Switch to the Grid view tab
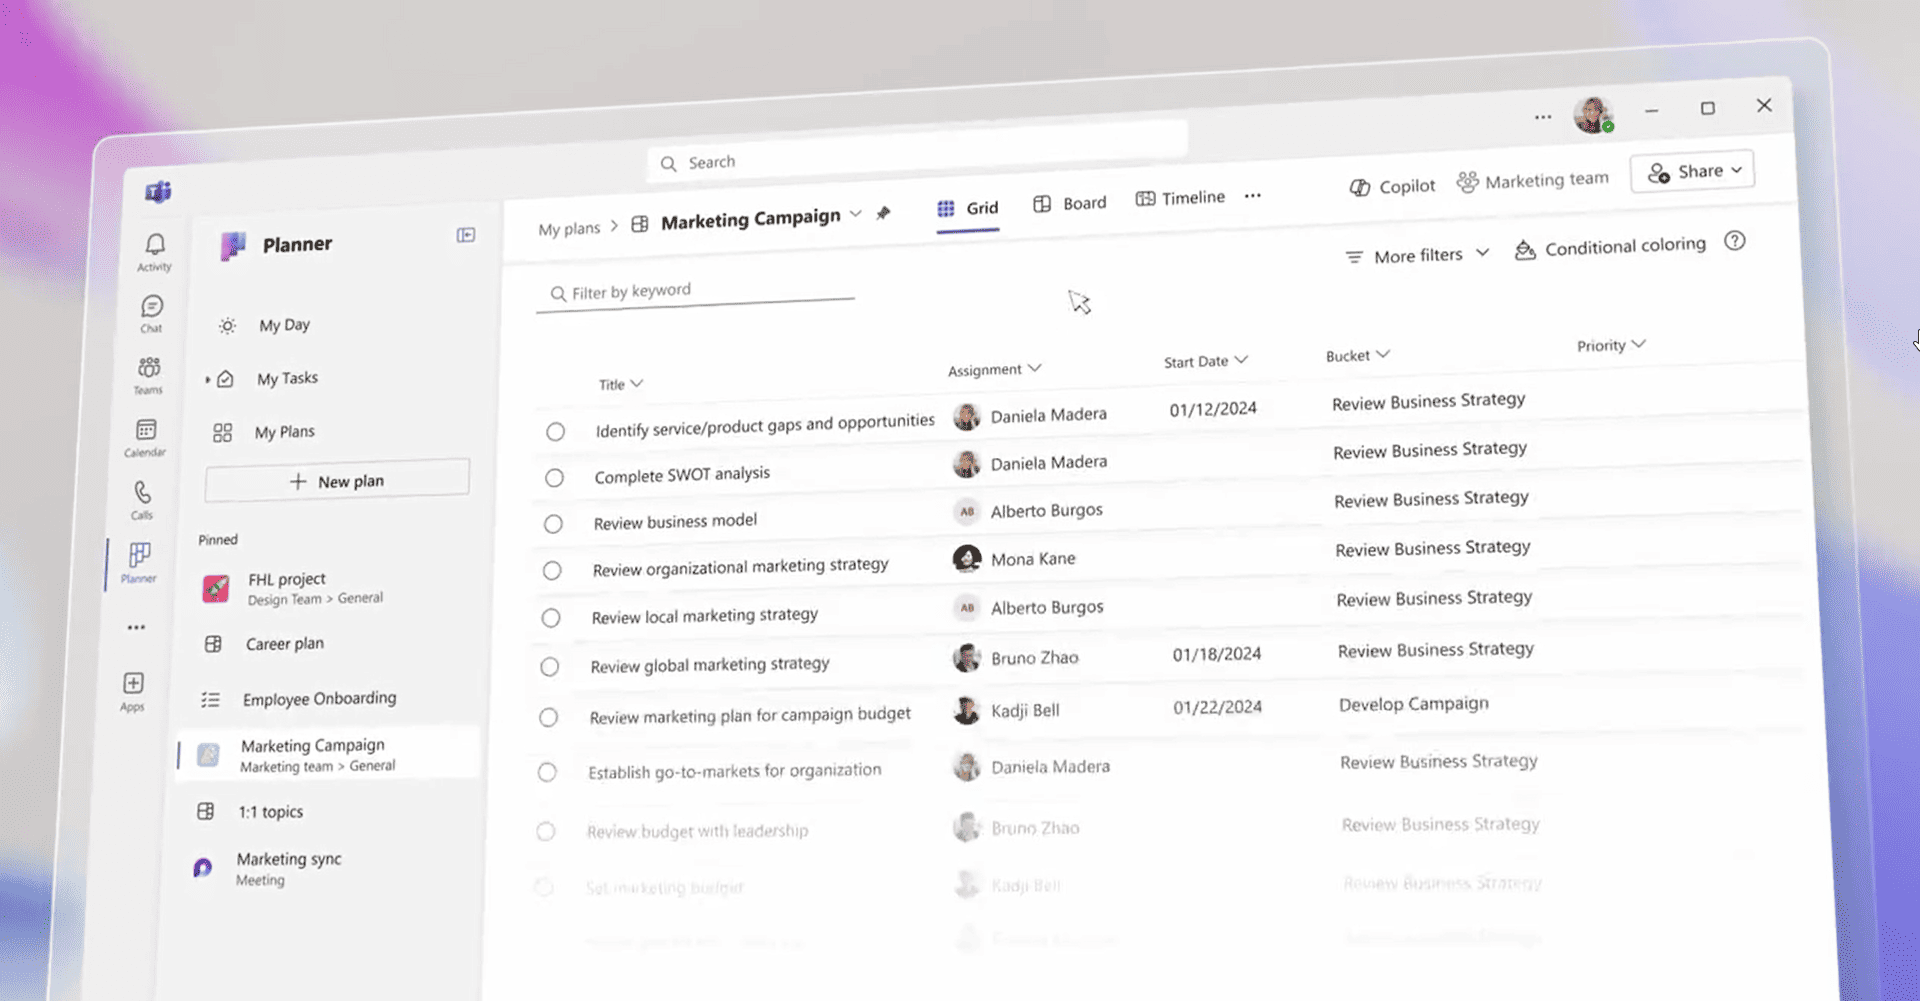Image resolution: width=1920 pixels, height=1001 pixels. pyautogui.click(x=967, y=208)
